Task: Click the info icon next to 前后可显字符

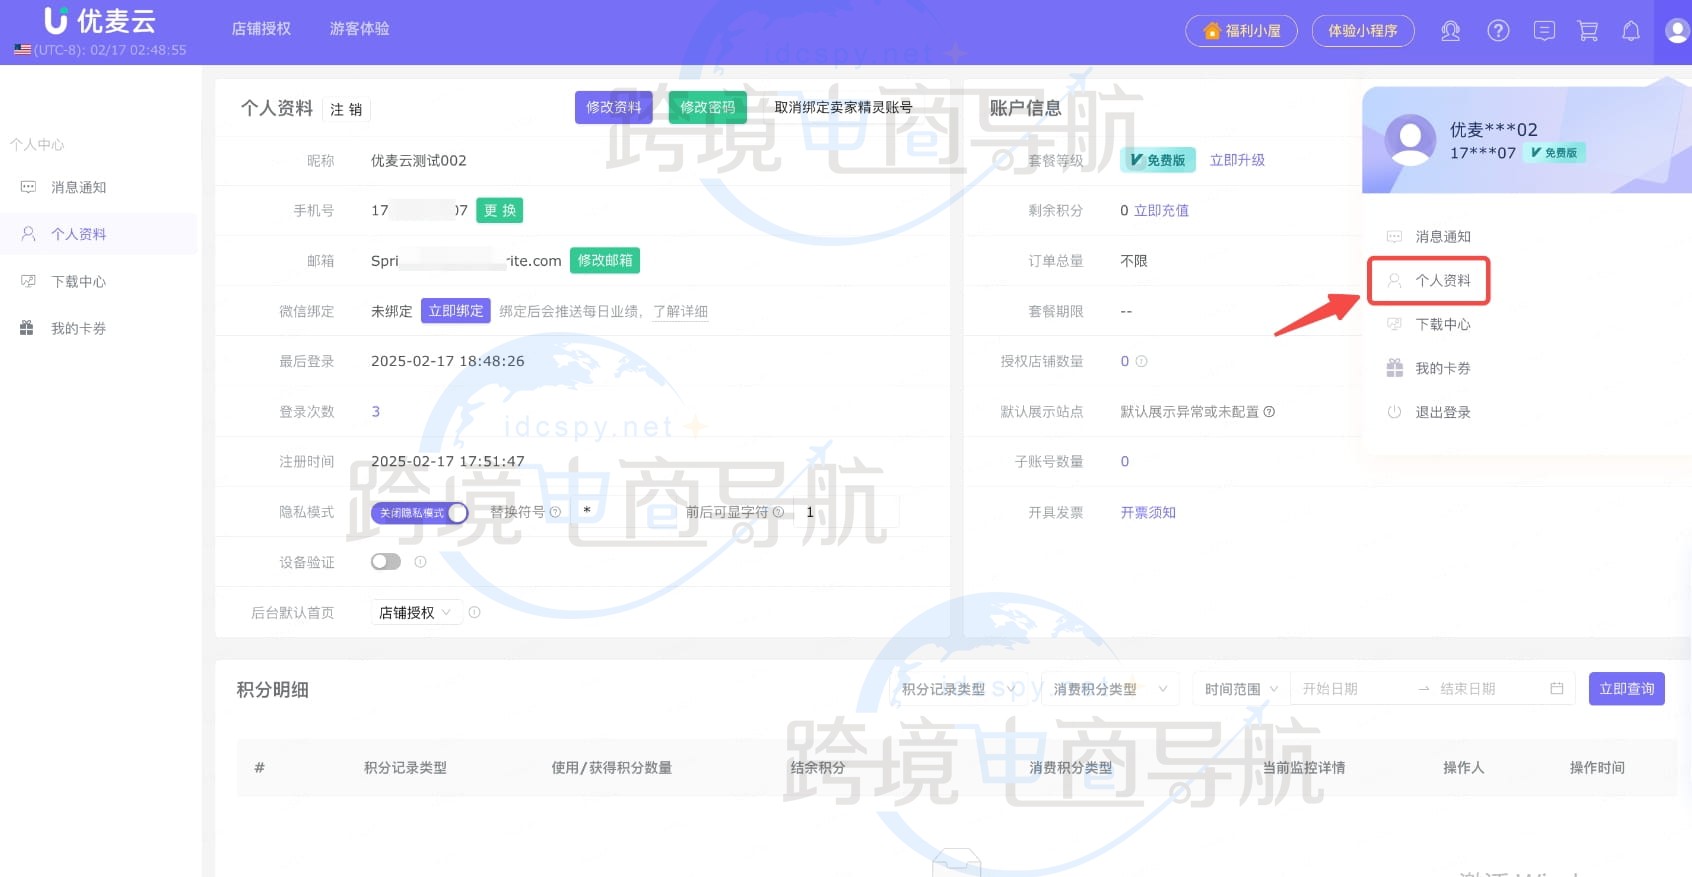Action: 778,512
